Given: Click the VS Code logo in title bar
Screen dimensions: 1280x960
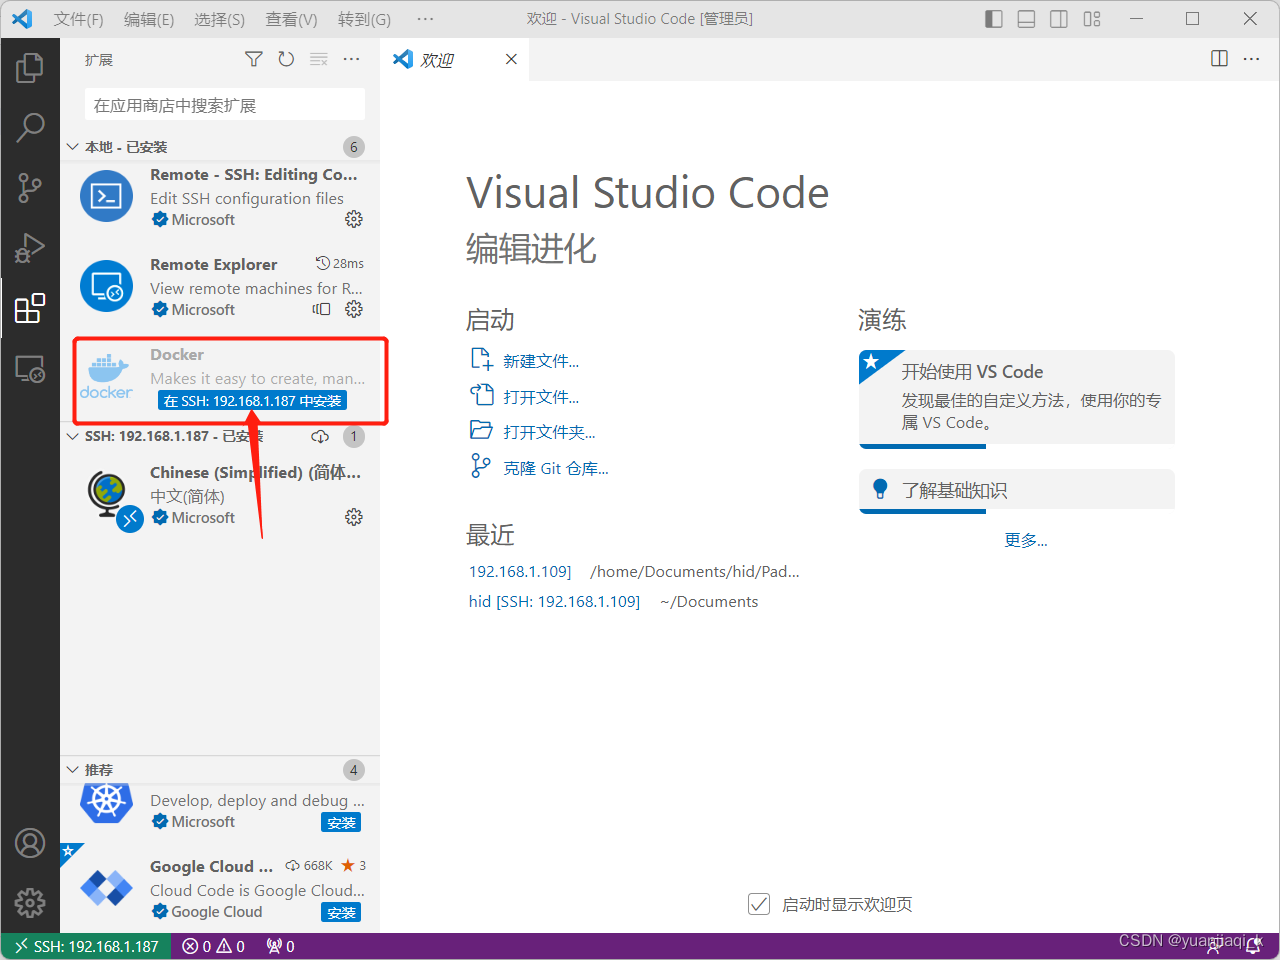Looking at the screenshot, I should (22, 19).
